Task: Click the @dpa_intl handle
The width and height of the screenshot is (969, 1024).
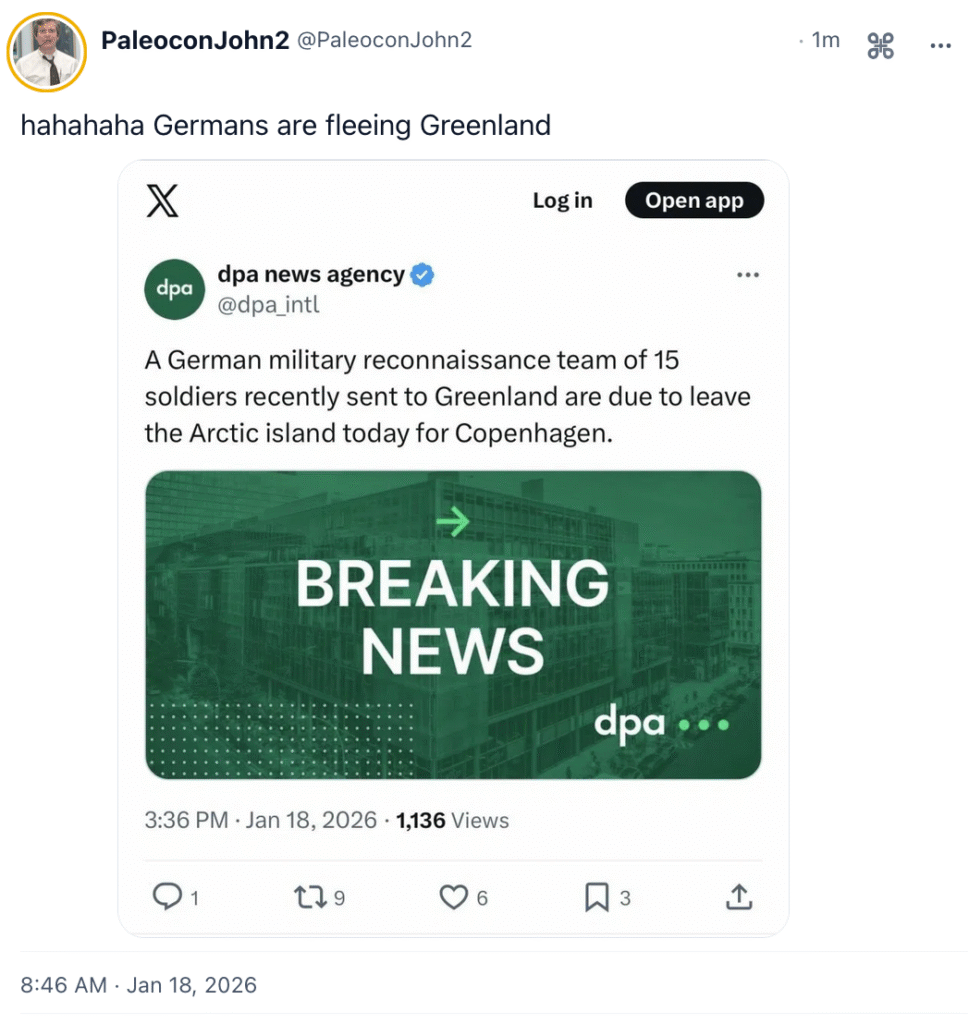Action: 268,305
